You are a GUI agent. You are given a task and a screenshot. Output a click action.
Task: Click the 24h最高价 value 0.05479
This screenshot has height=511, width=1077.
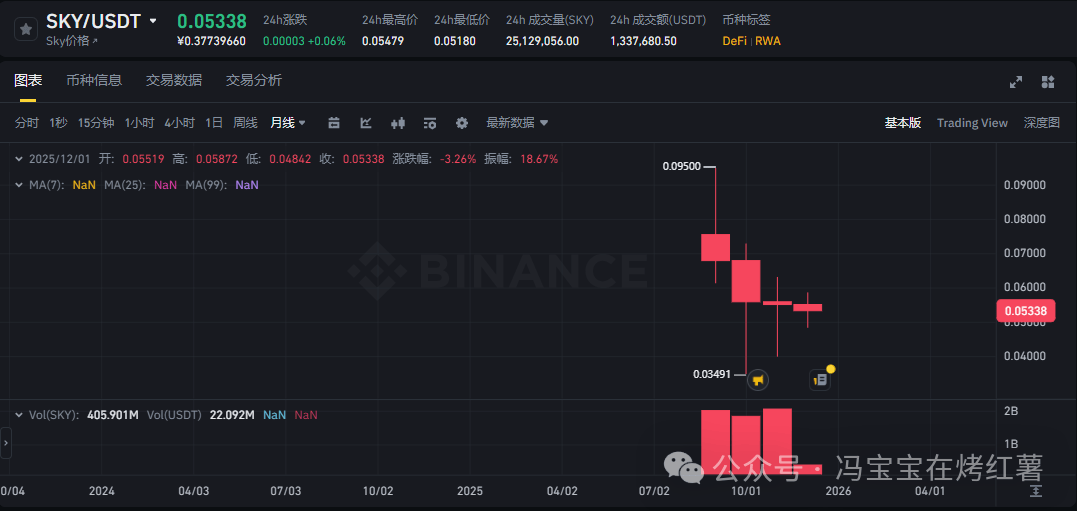[x=383, y=41]
